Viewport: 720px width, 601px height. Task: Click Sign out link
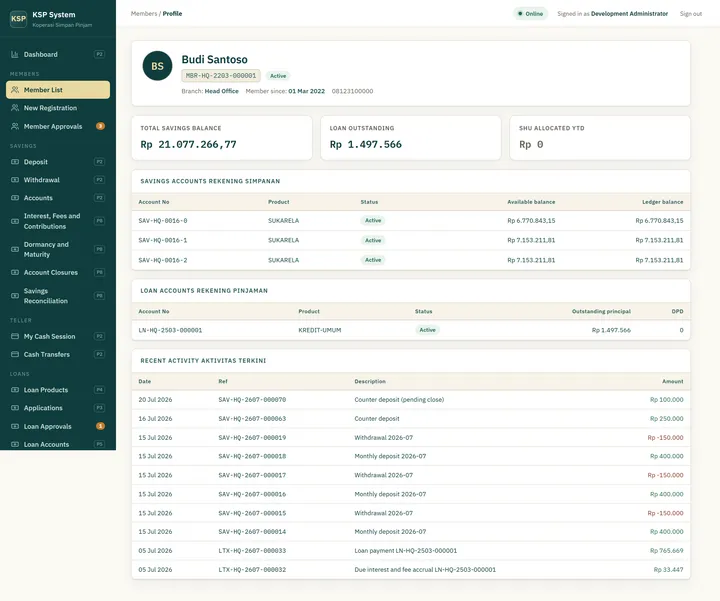point(691,14)
